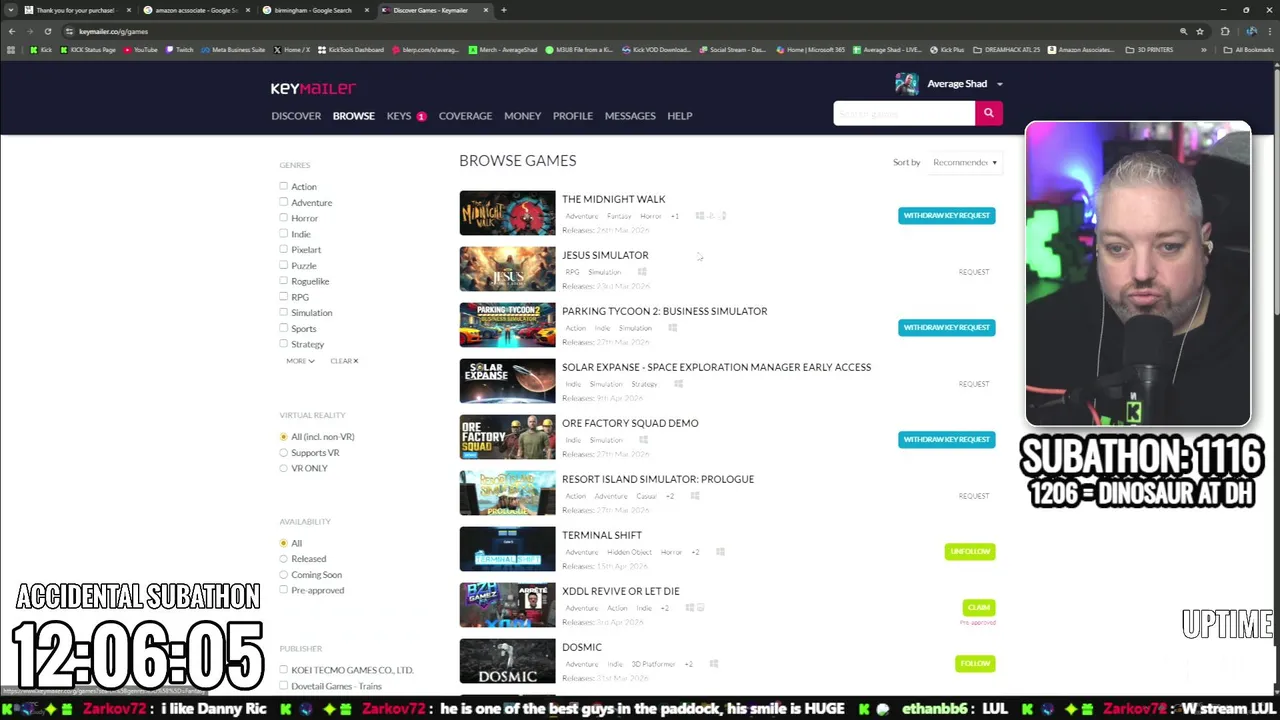The width and height of the screenshot is (1280, 720).
Task: Open Jesus Simulator game thumbnail
Action: (507, 269)
